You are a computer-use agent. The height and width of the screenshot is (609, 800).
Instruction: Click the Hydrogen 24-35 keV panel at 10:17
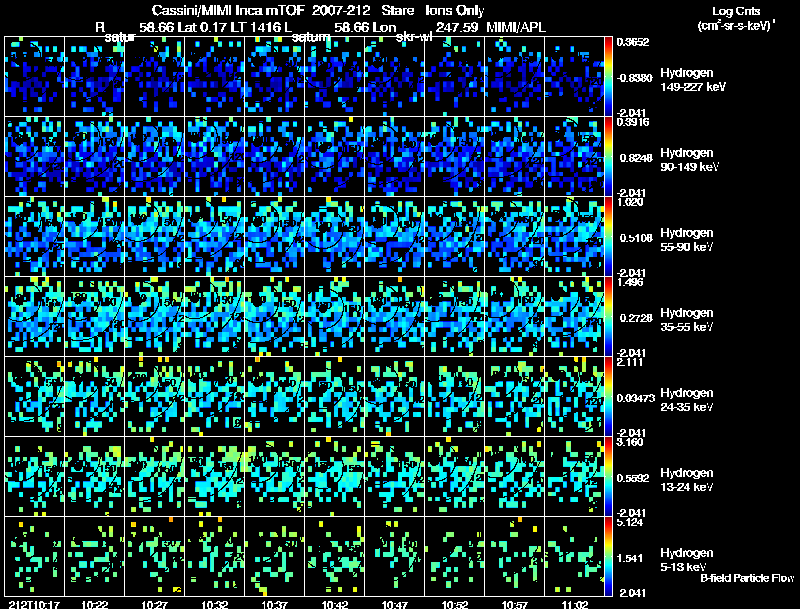point(35,397)
